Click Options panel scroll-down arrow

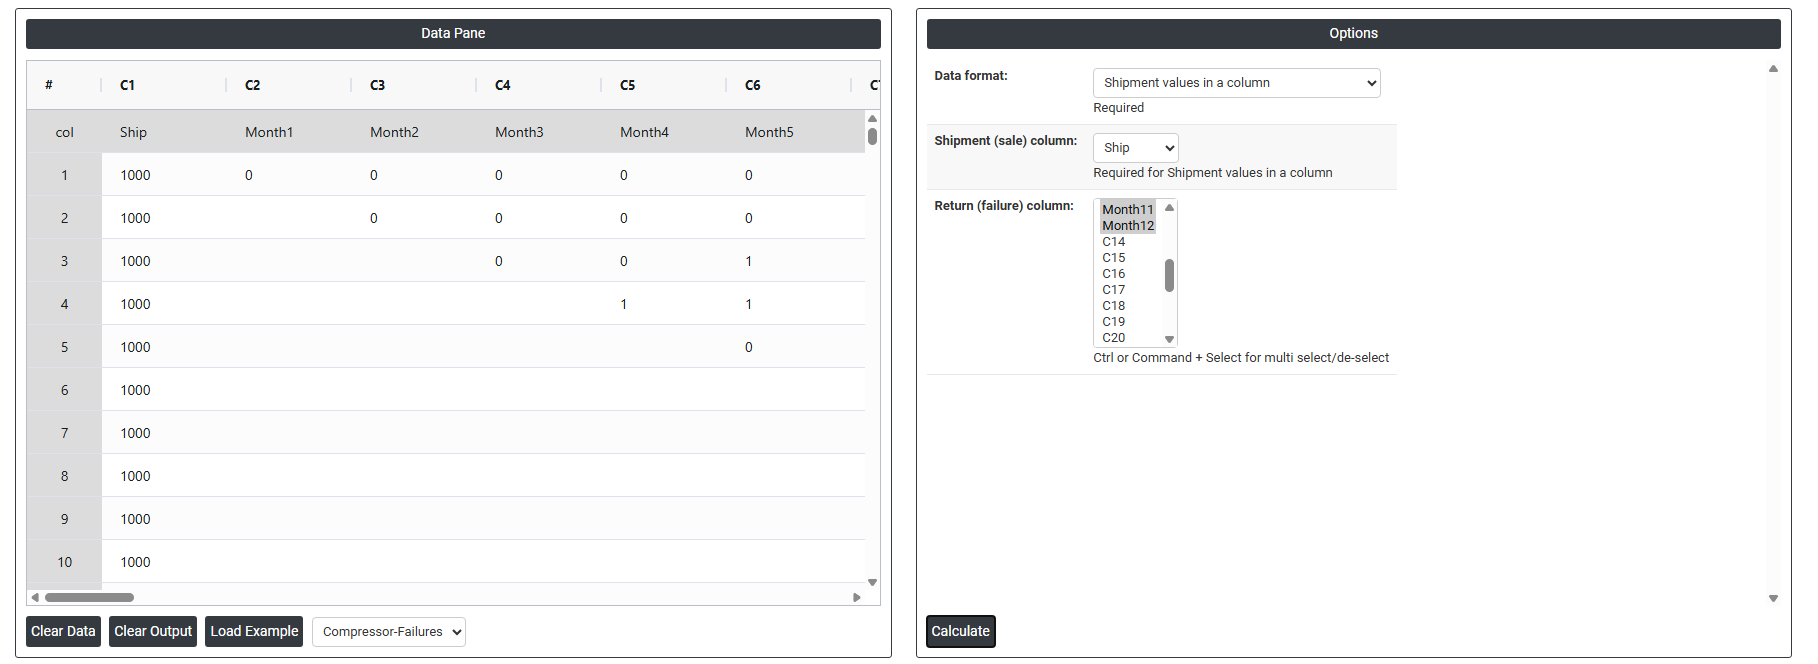pos(1773,598)
